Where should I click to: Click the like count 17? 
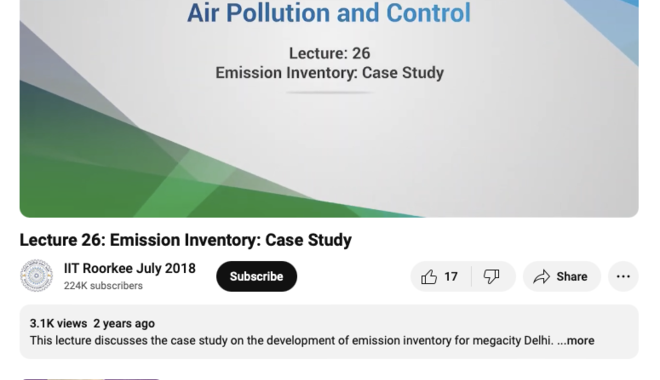[451, 276]
